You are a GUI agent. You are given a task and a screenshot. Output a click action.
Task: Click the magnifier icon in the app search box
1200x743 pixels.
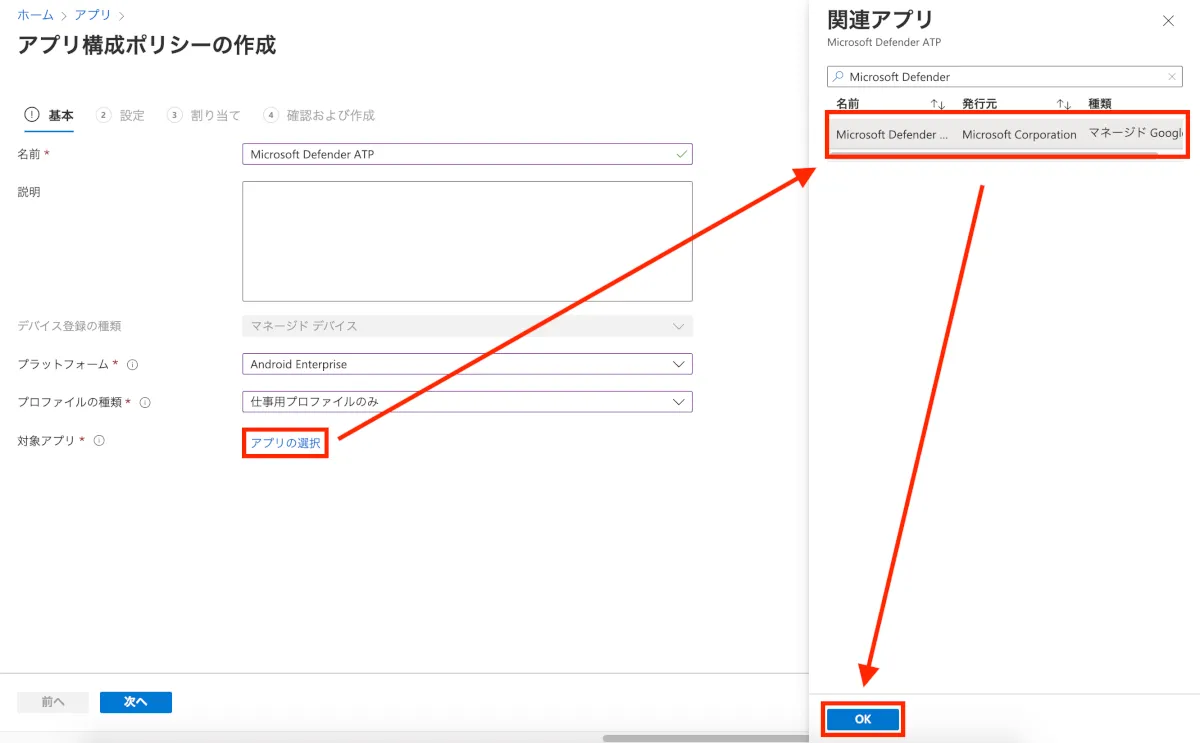point(839,77)
